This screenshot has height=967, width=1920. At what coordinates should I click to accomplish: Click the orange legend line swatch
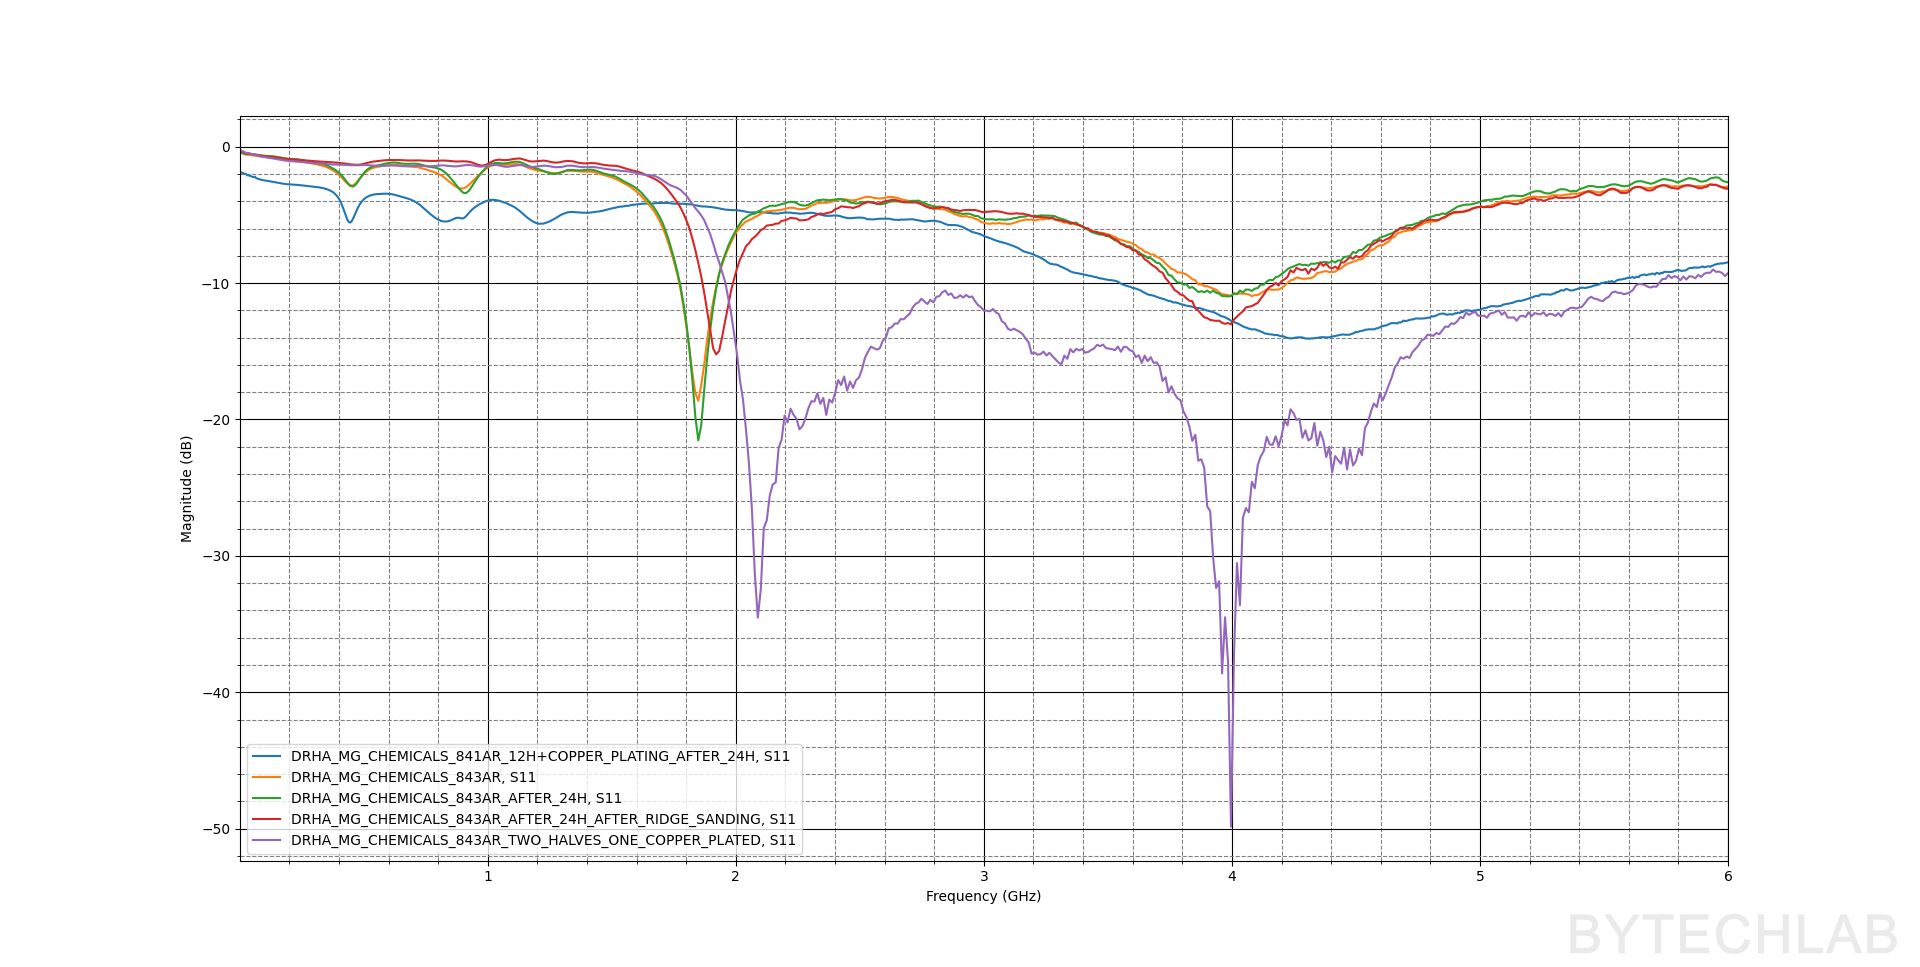[268, 777]
